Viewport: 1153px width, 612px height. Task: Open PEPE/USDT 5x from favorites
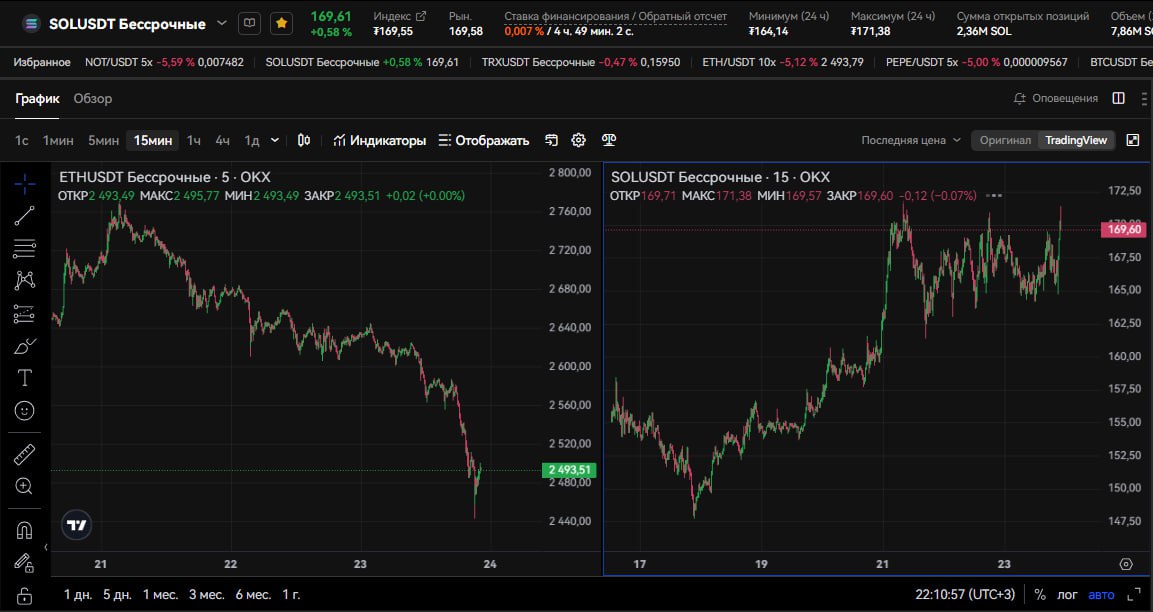977,63
